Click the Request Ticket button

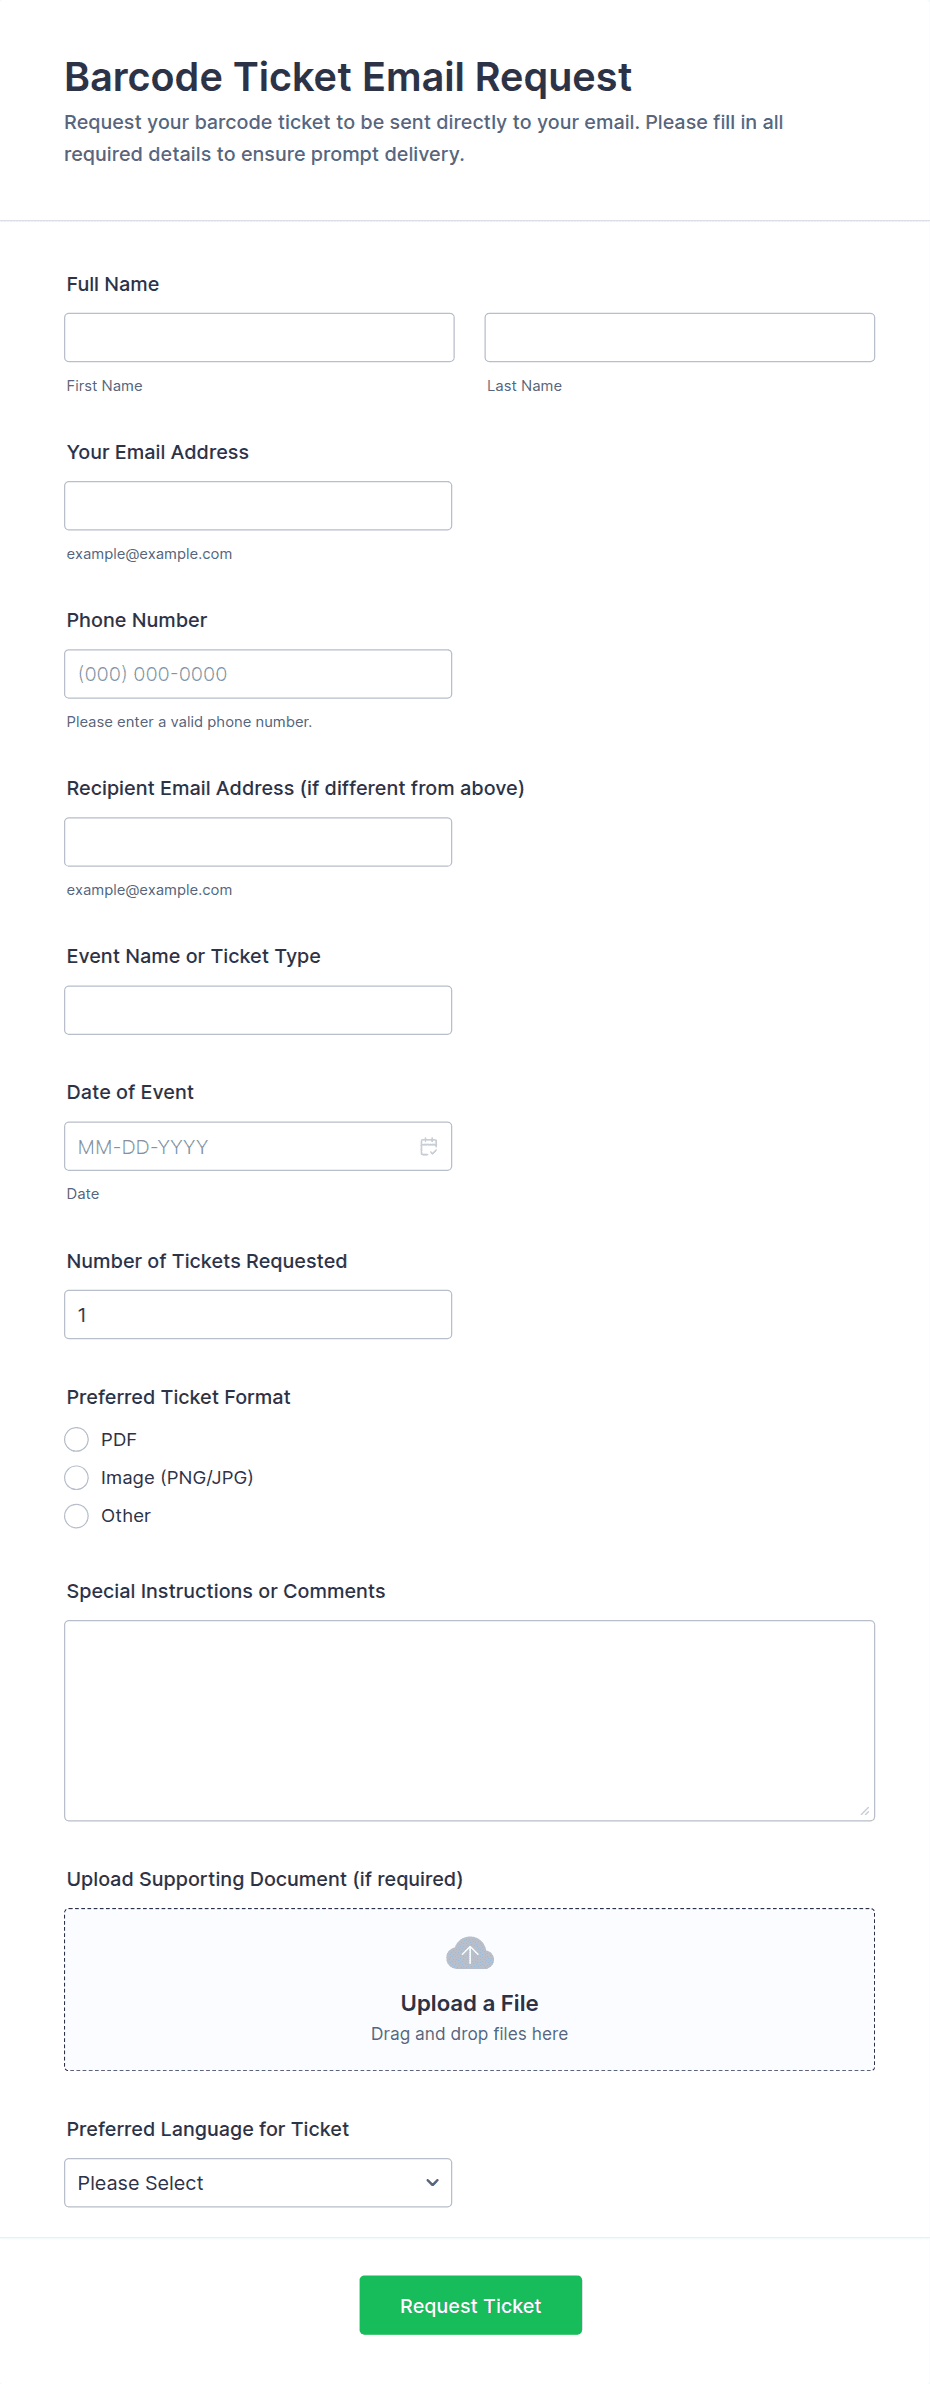coord(470,2305)
